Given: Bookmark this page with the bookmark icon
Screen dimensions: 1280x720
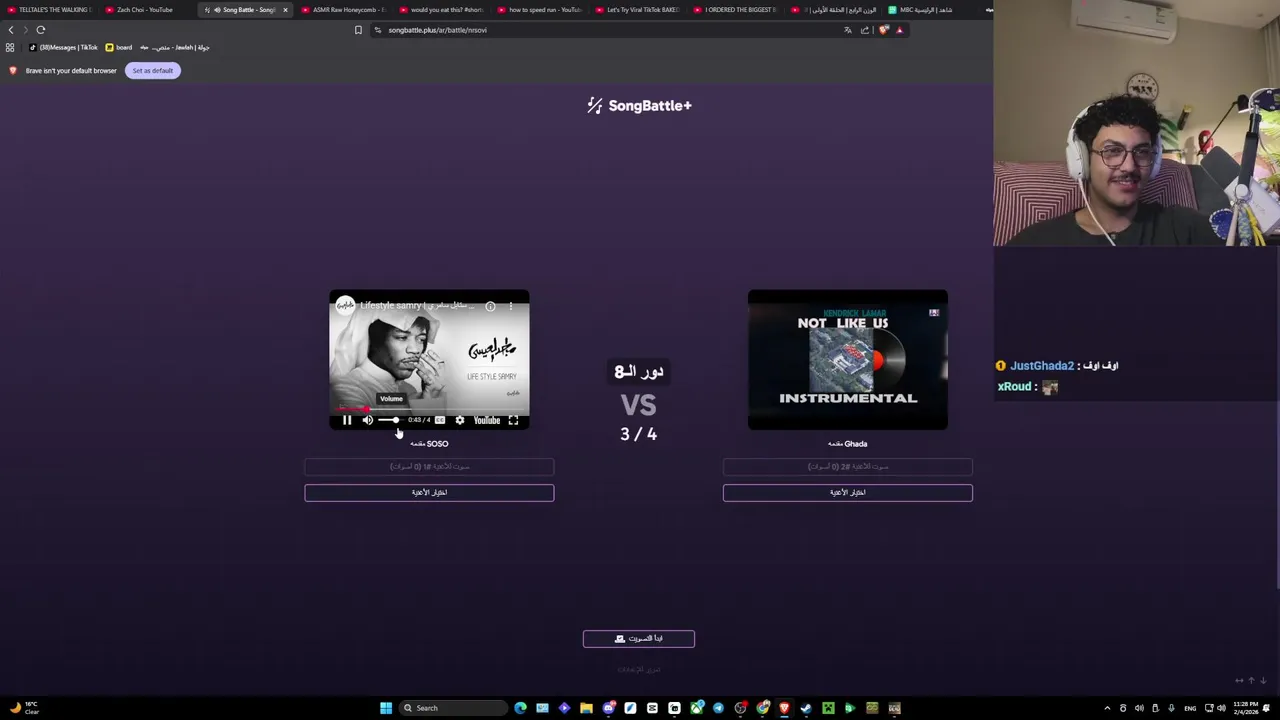Looking at the screenshot, I should 358,30.
